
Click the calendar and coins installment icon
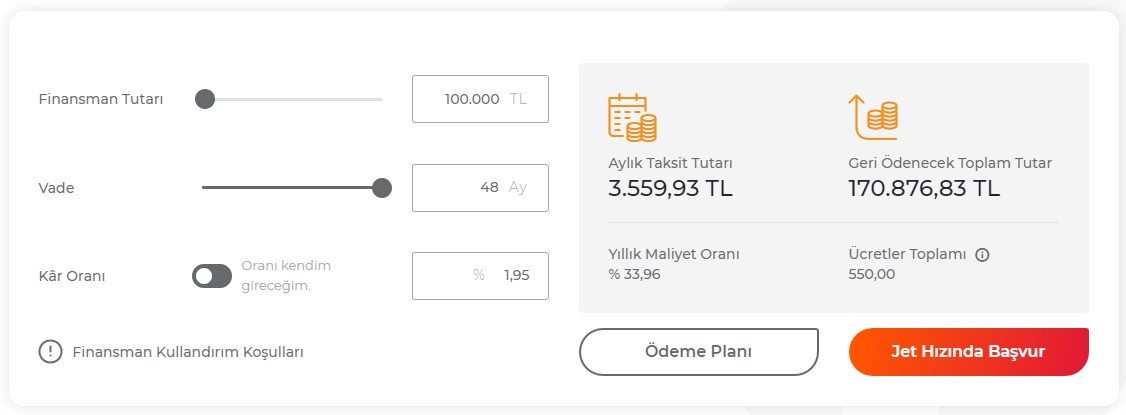coord(632,117)
